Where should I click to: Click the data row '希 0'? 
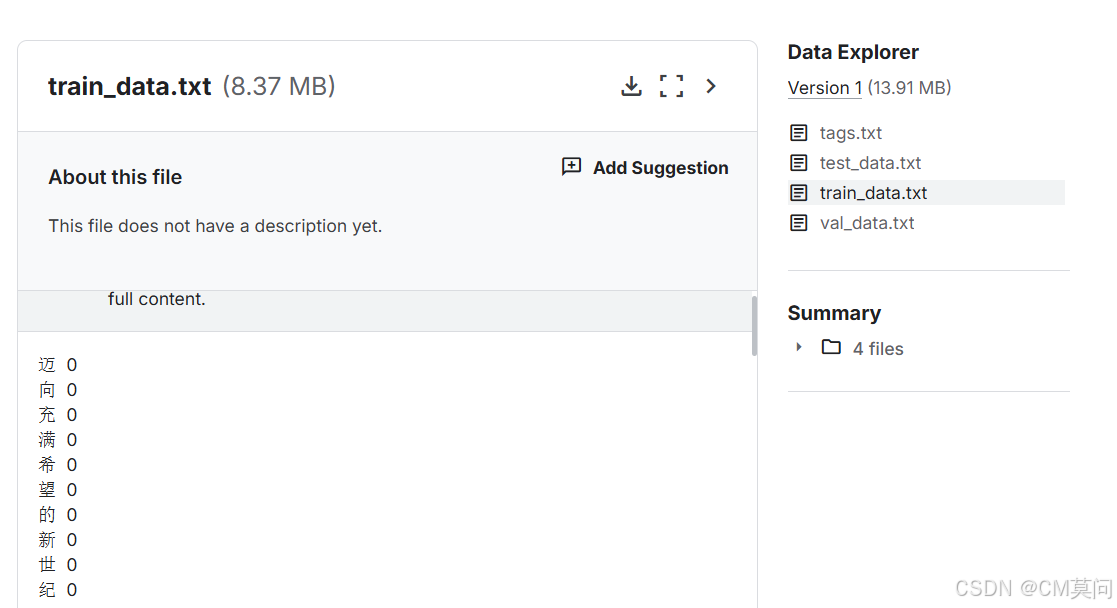(x=58, y=465)
